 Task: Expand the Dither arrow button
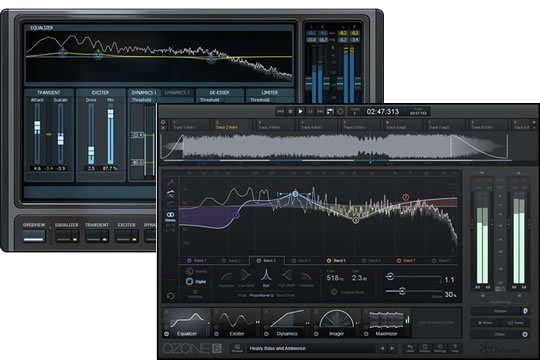525,334
